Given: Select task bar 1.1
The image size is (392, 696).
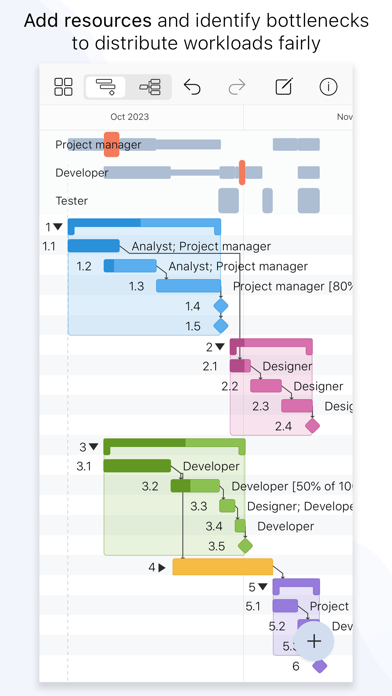Looking at the screenshot, I should click(94, 245).
